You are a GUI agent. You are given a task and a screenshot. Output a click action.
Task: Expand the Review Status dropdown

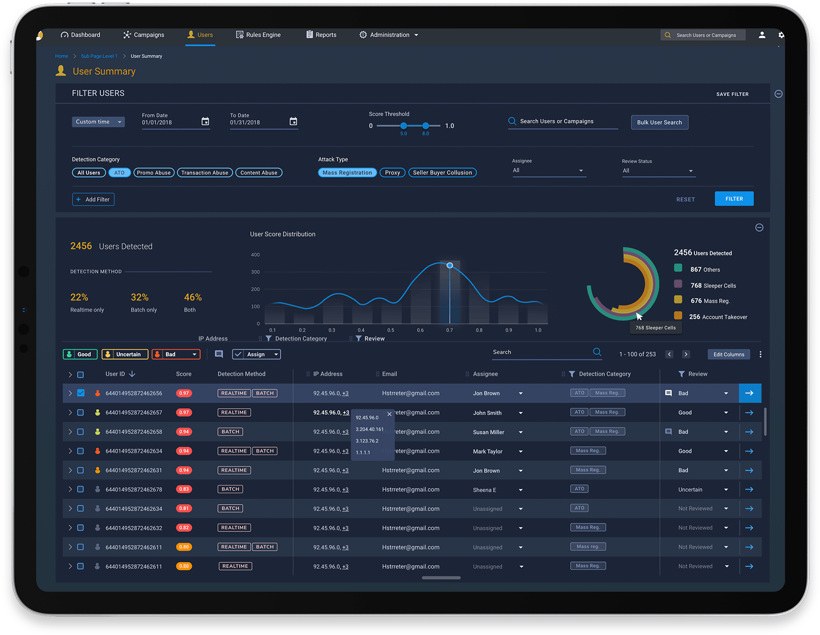(657, 171)
